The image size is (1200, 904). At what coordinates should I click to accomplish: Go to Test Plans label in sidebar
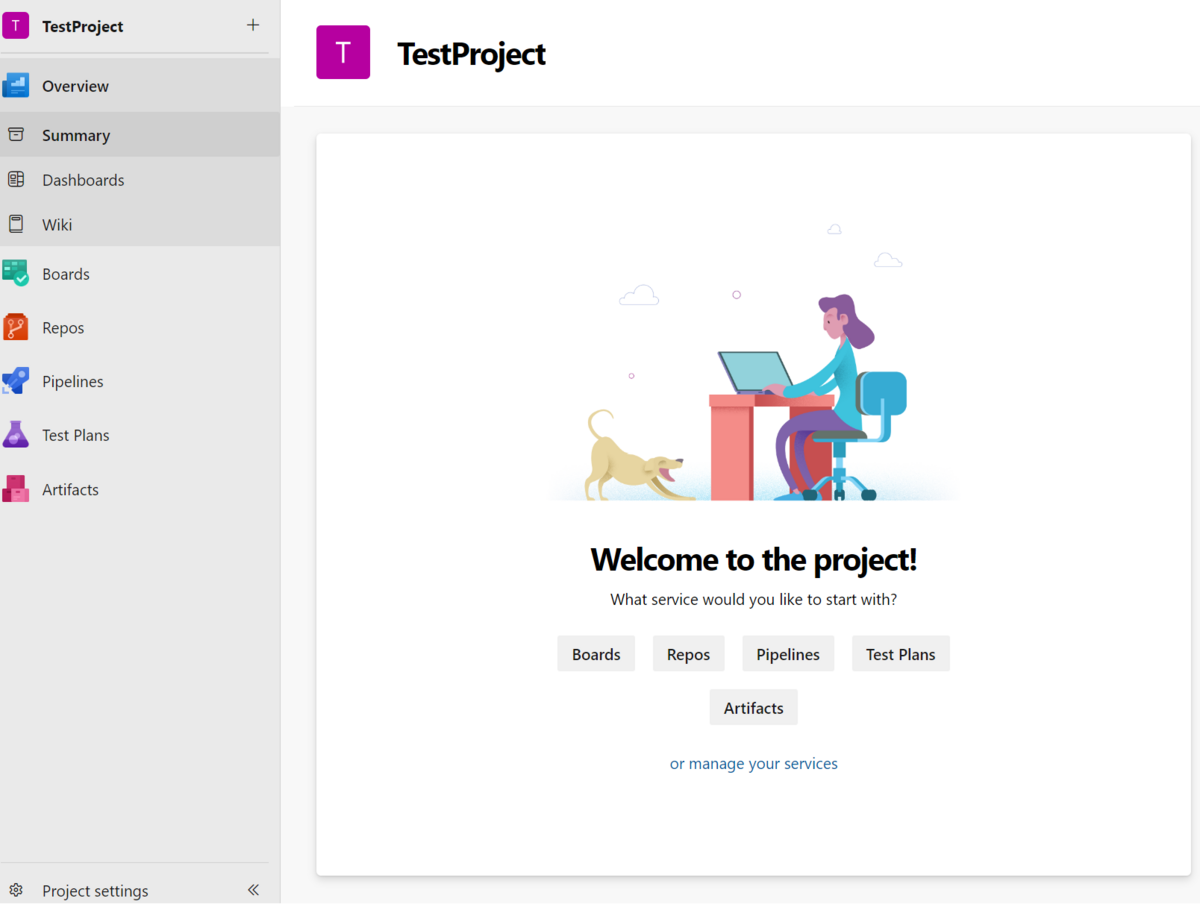pos(76,435)
